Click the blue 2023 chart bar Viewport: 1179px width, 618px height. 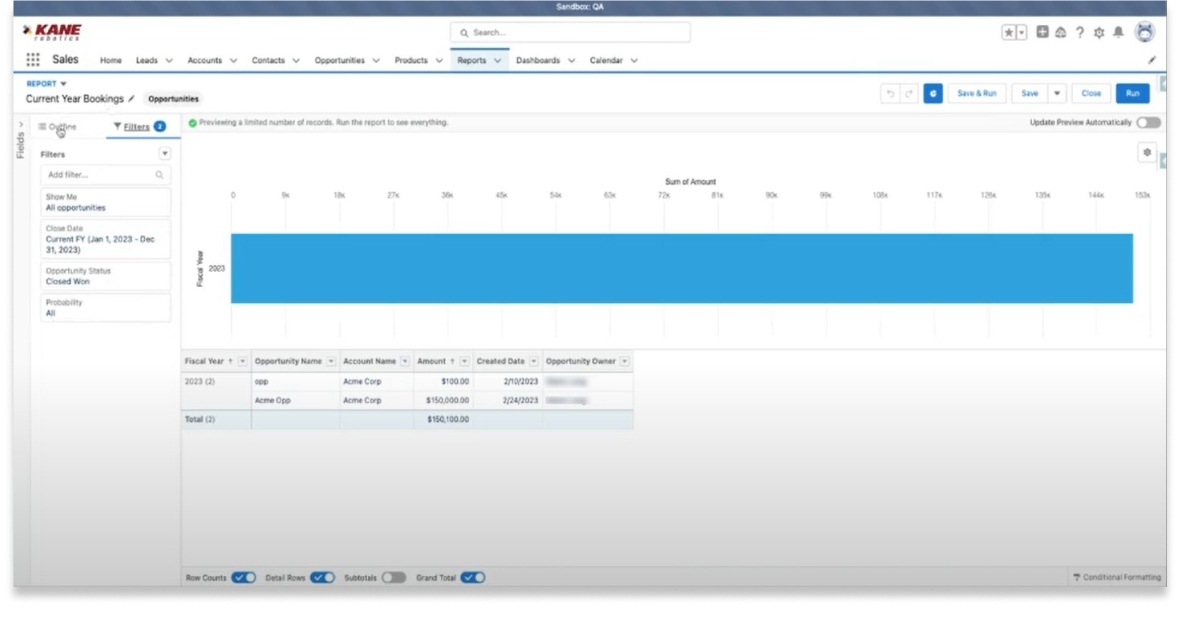tap(681, 268)
